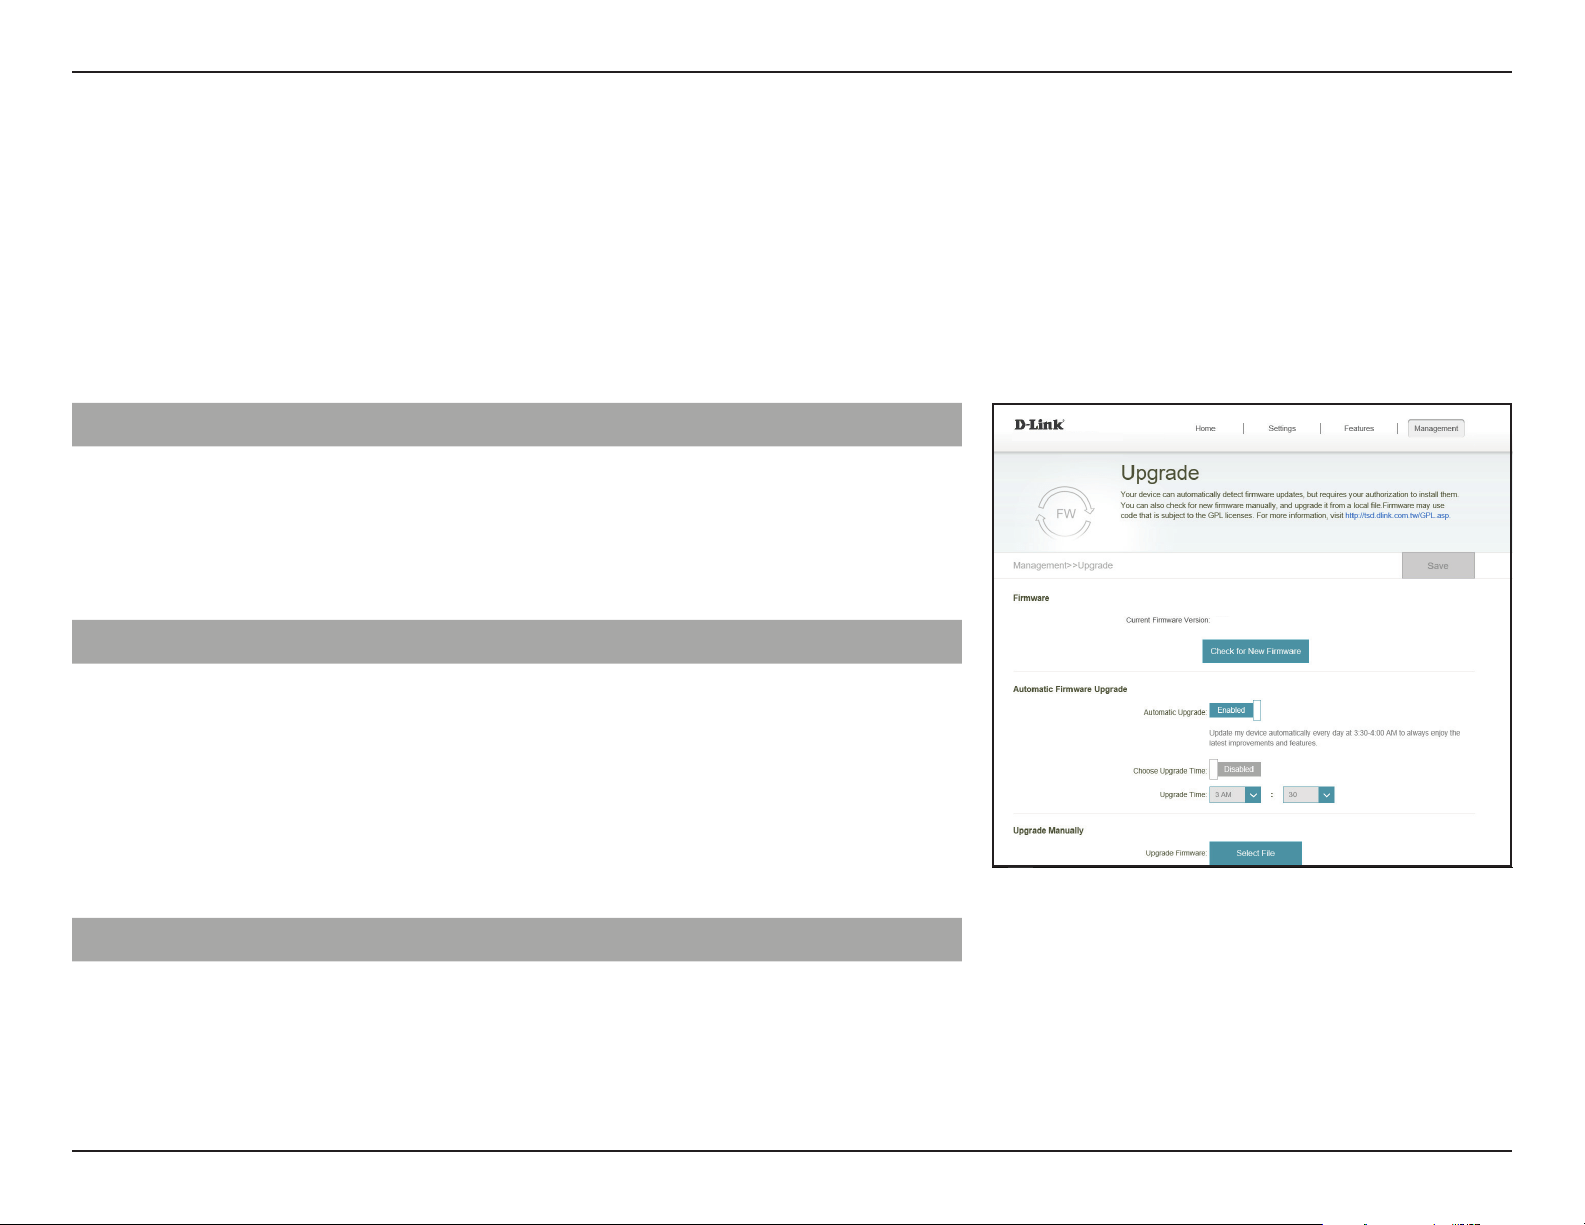Click the Automatic Firmware Upgrade heading
The image size is (1585, 1225).
pos(1070,689)
